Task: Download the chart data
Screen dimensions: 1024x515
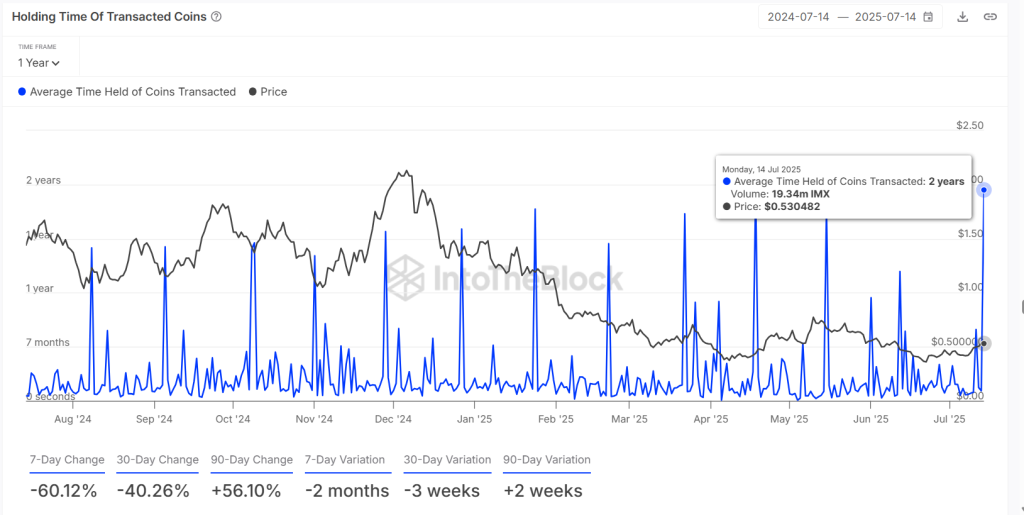Action: [962, 17]
